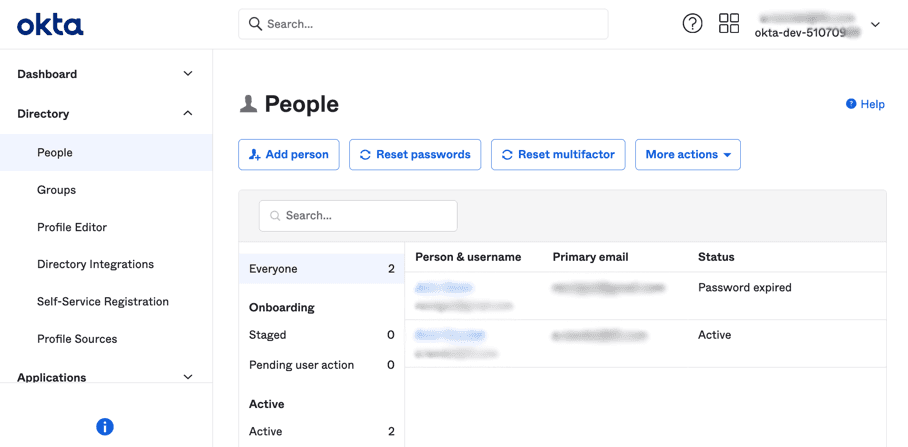Click the People heading person icon

[248, 104]
